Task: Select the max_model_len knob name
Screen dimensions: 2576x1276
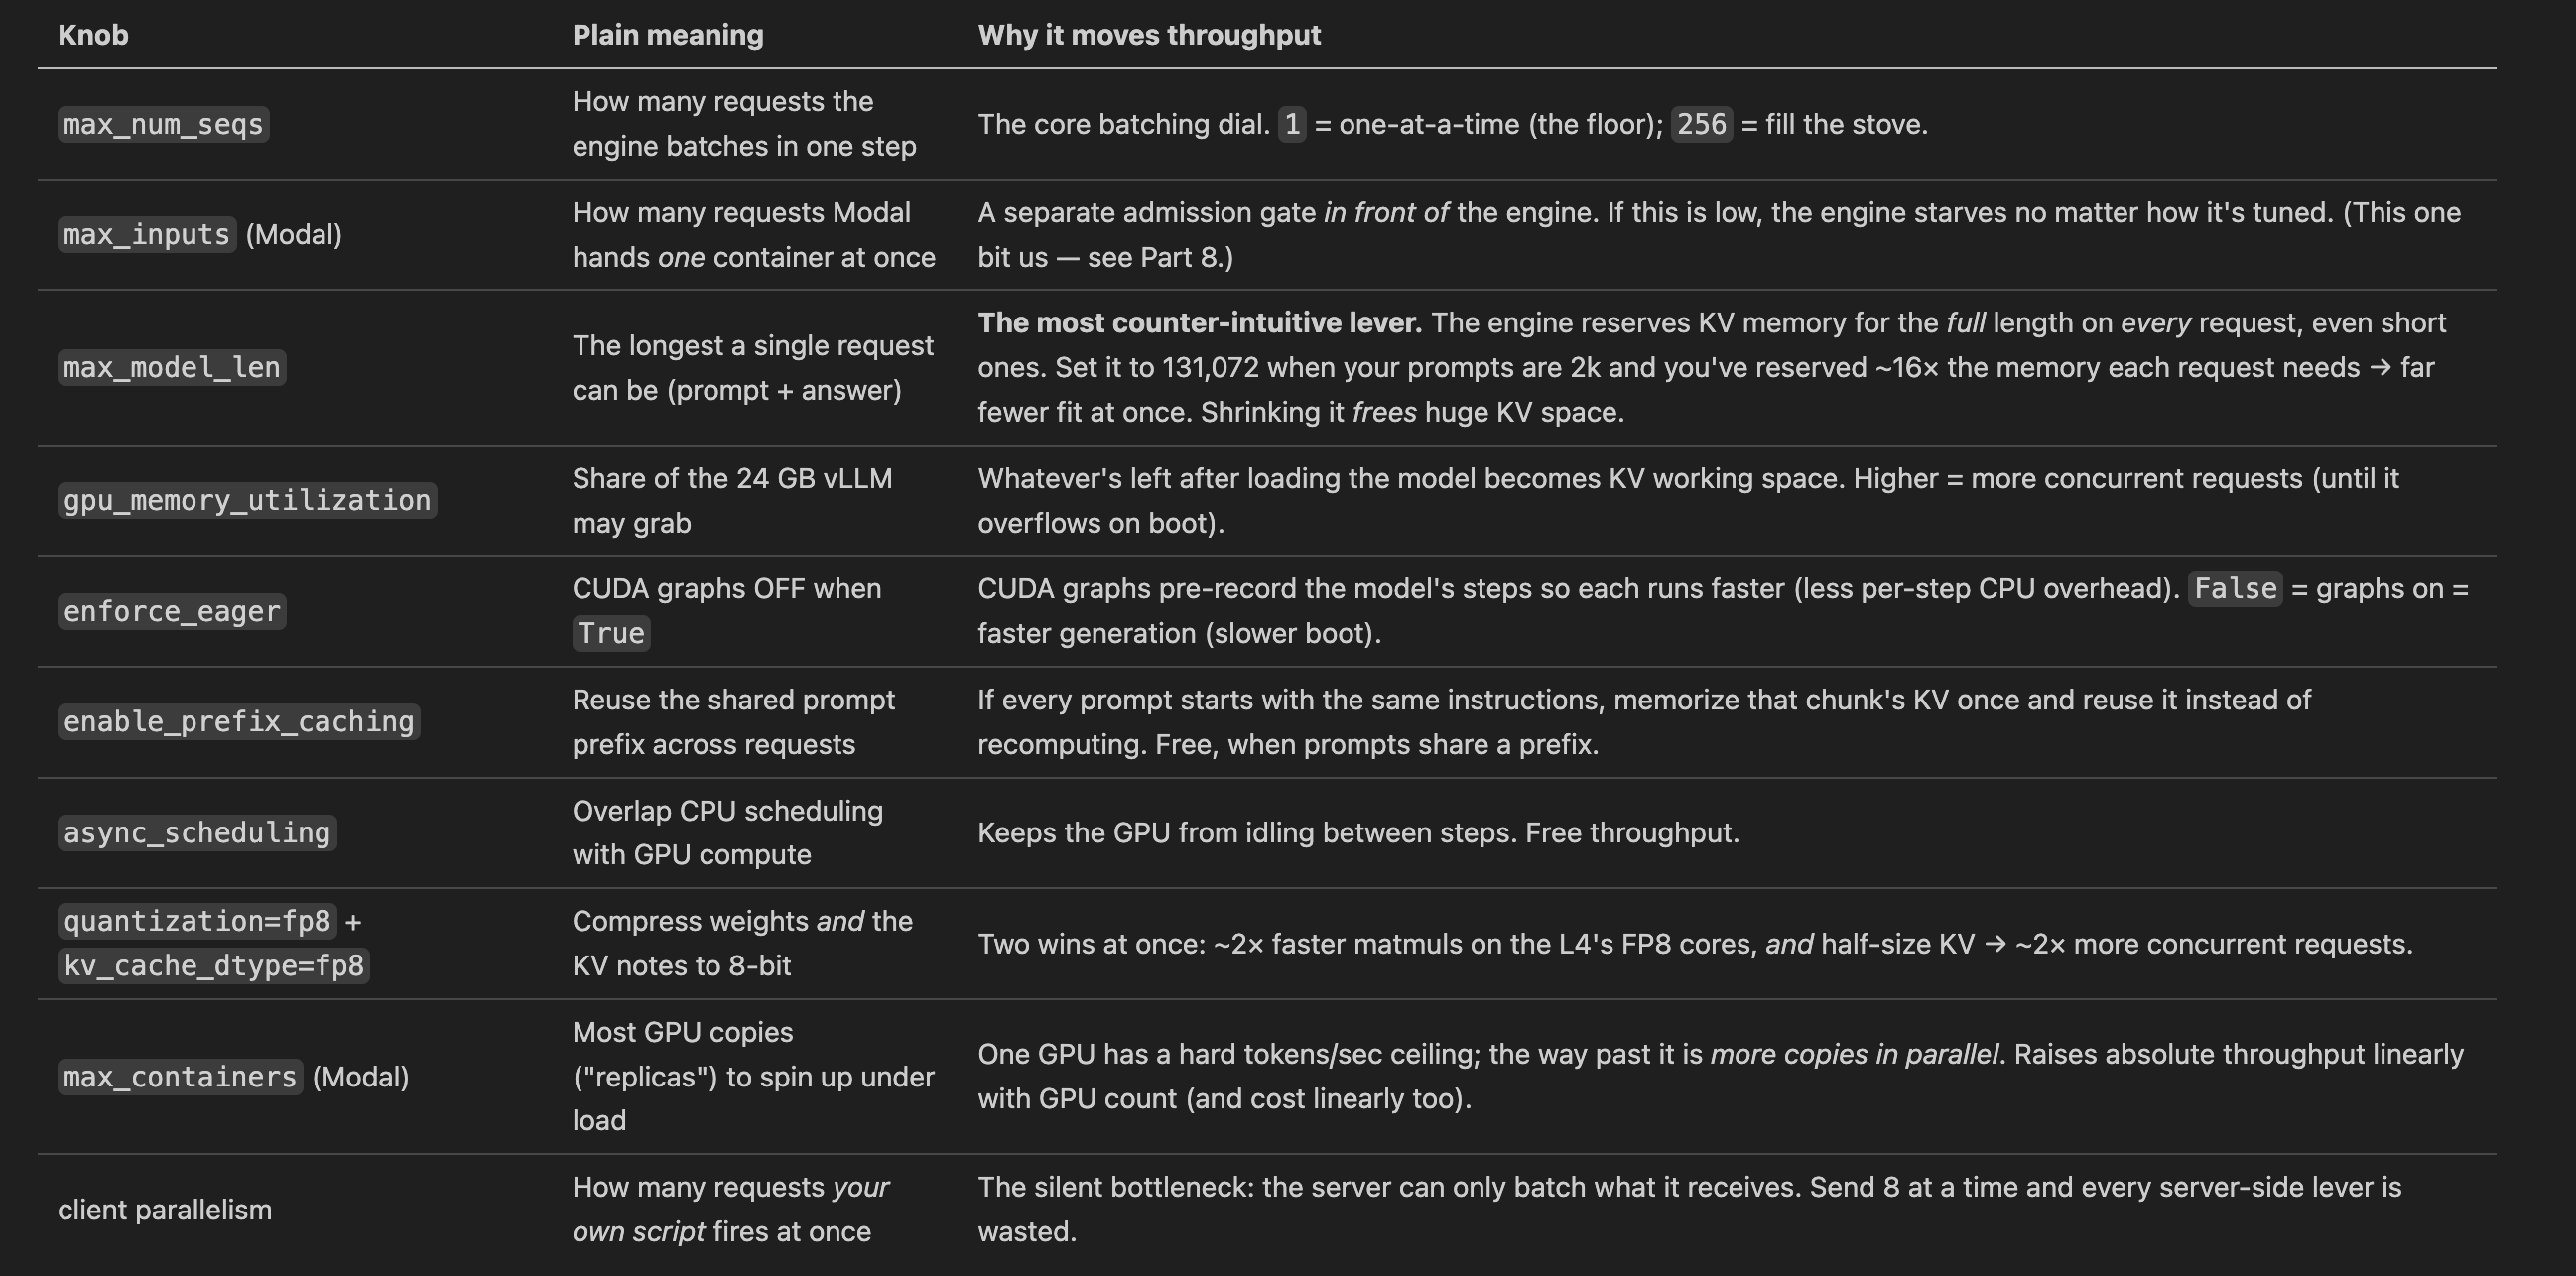Action: (x=172, y=367)
